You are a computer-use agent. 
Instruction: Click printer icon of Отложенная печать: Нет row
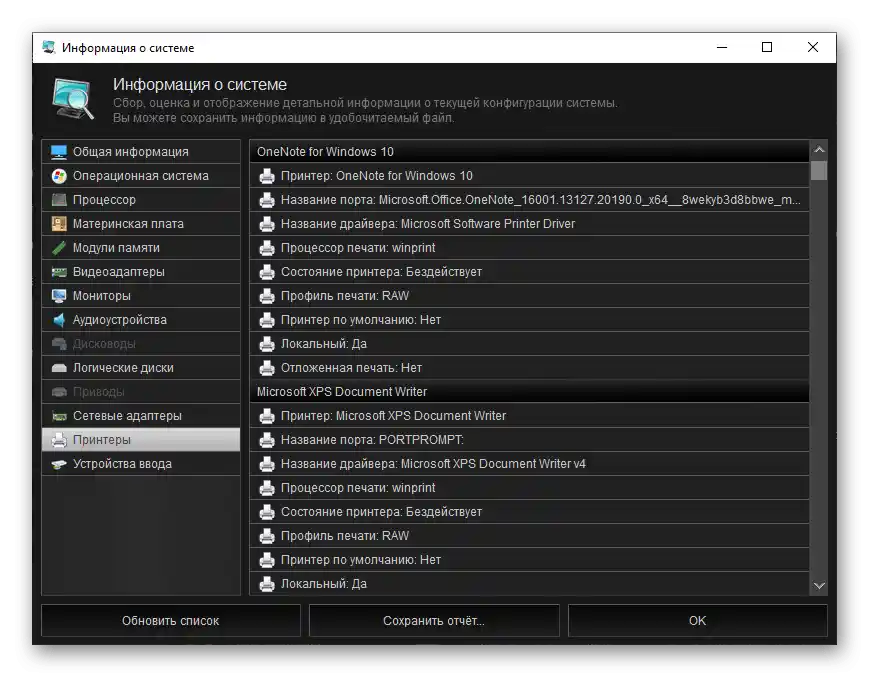(267, 368)
